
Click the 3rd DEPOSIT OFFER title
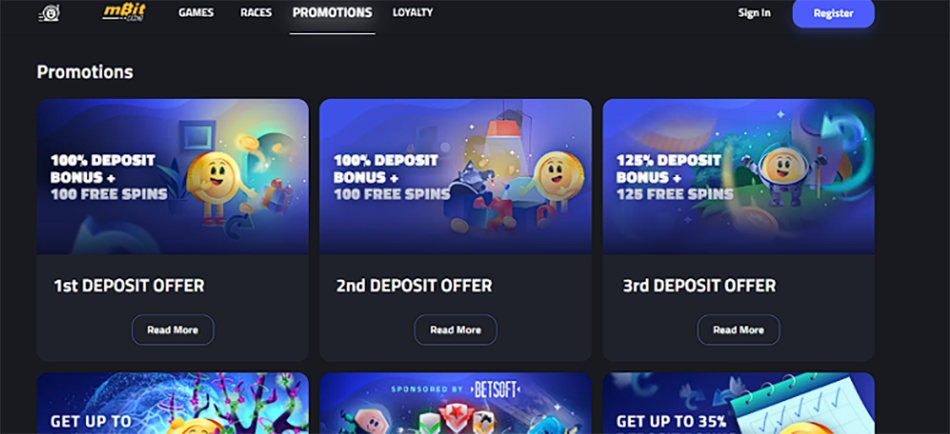coord(699,285)
